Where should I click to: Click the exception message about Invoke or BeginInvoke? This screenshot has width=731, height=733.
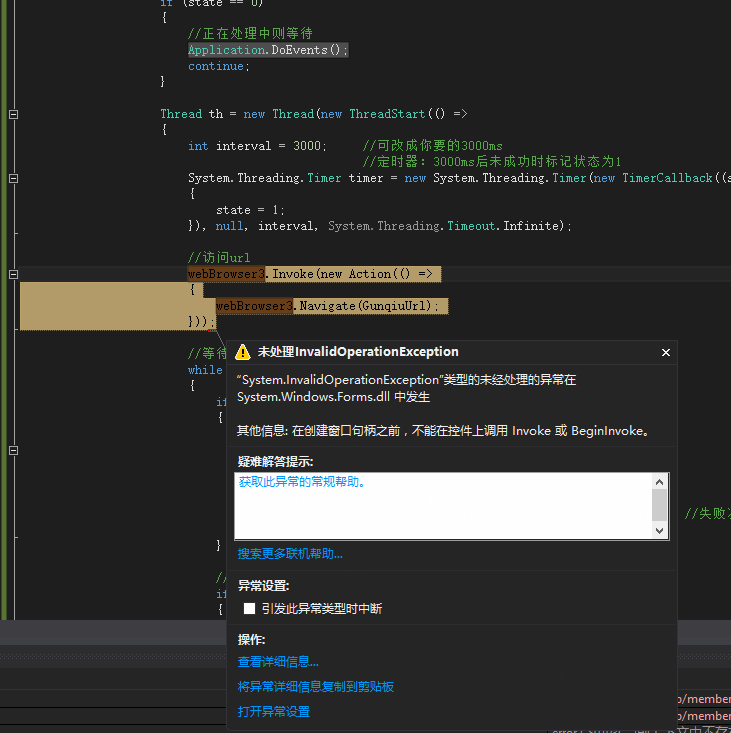(x=443, y=431)
